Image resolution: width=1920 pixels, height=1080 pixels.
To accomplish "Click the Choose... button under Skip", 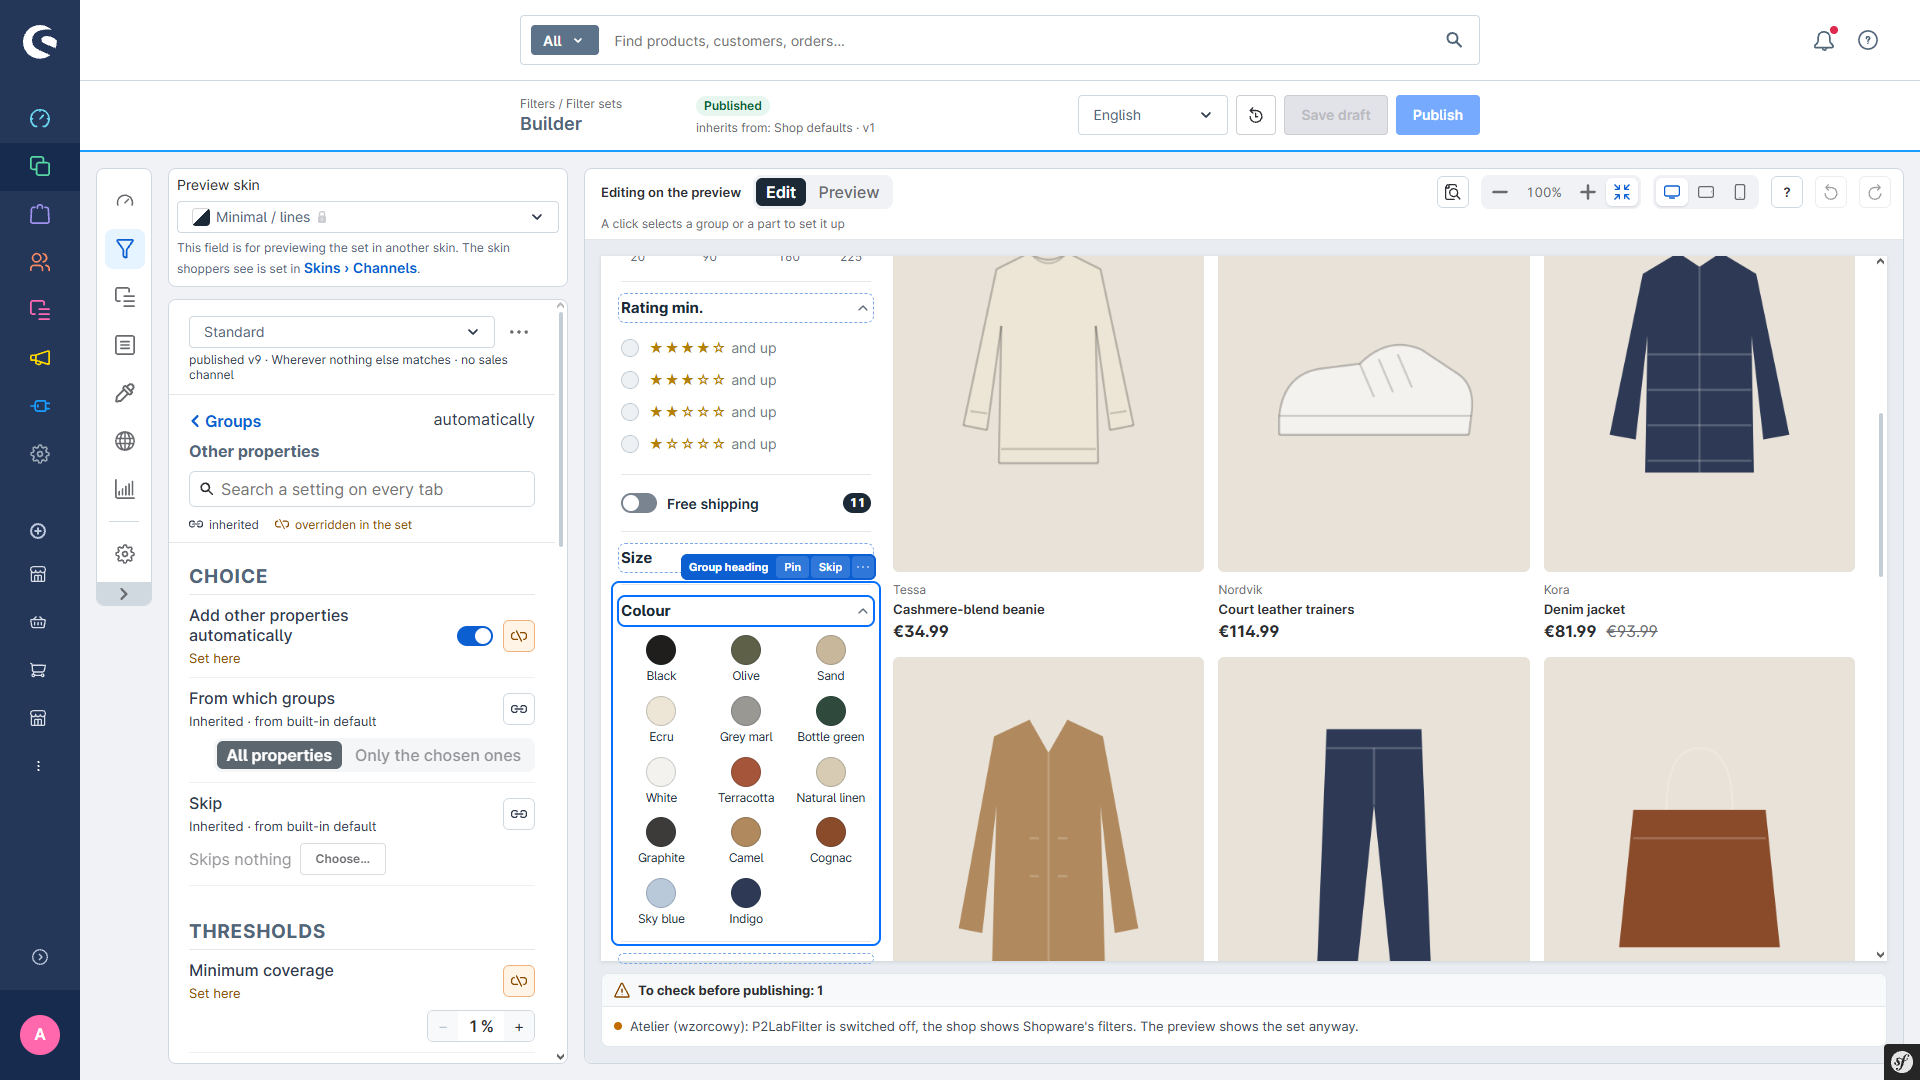I will (x=343, y=859).
